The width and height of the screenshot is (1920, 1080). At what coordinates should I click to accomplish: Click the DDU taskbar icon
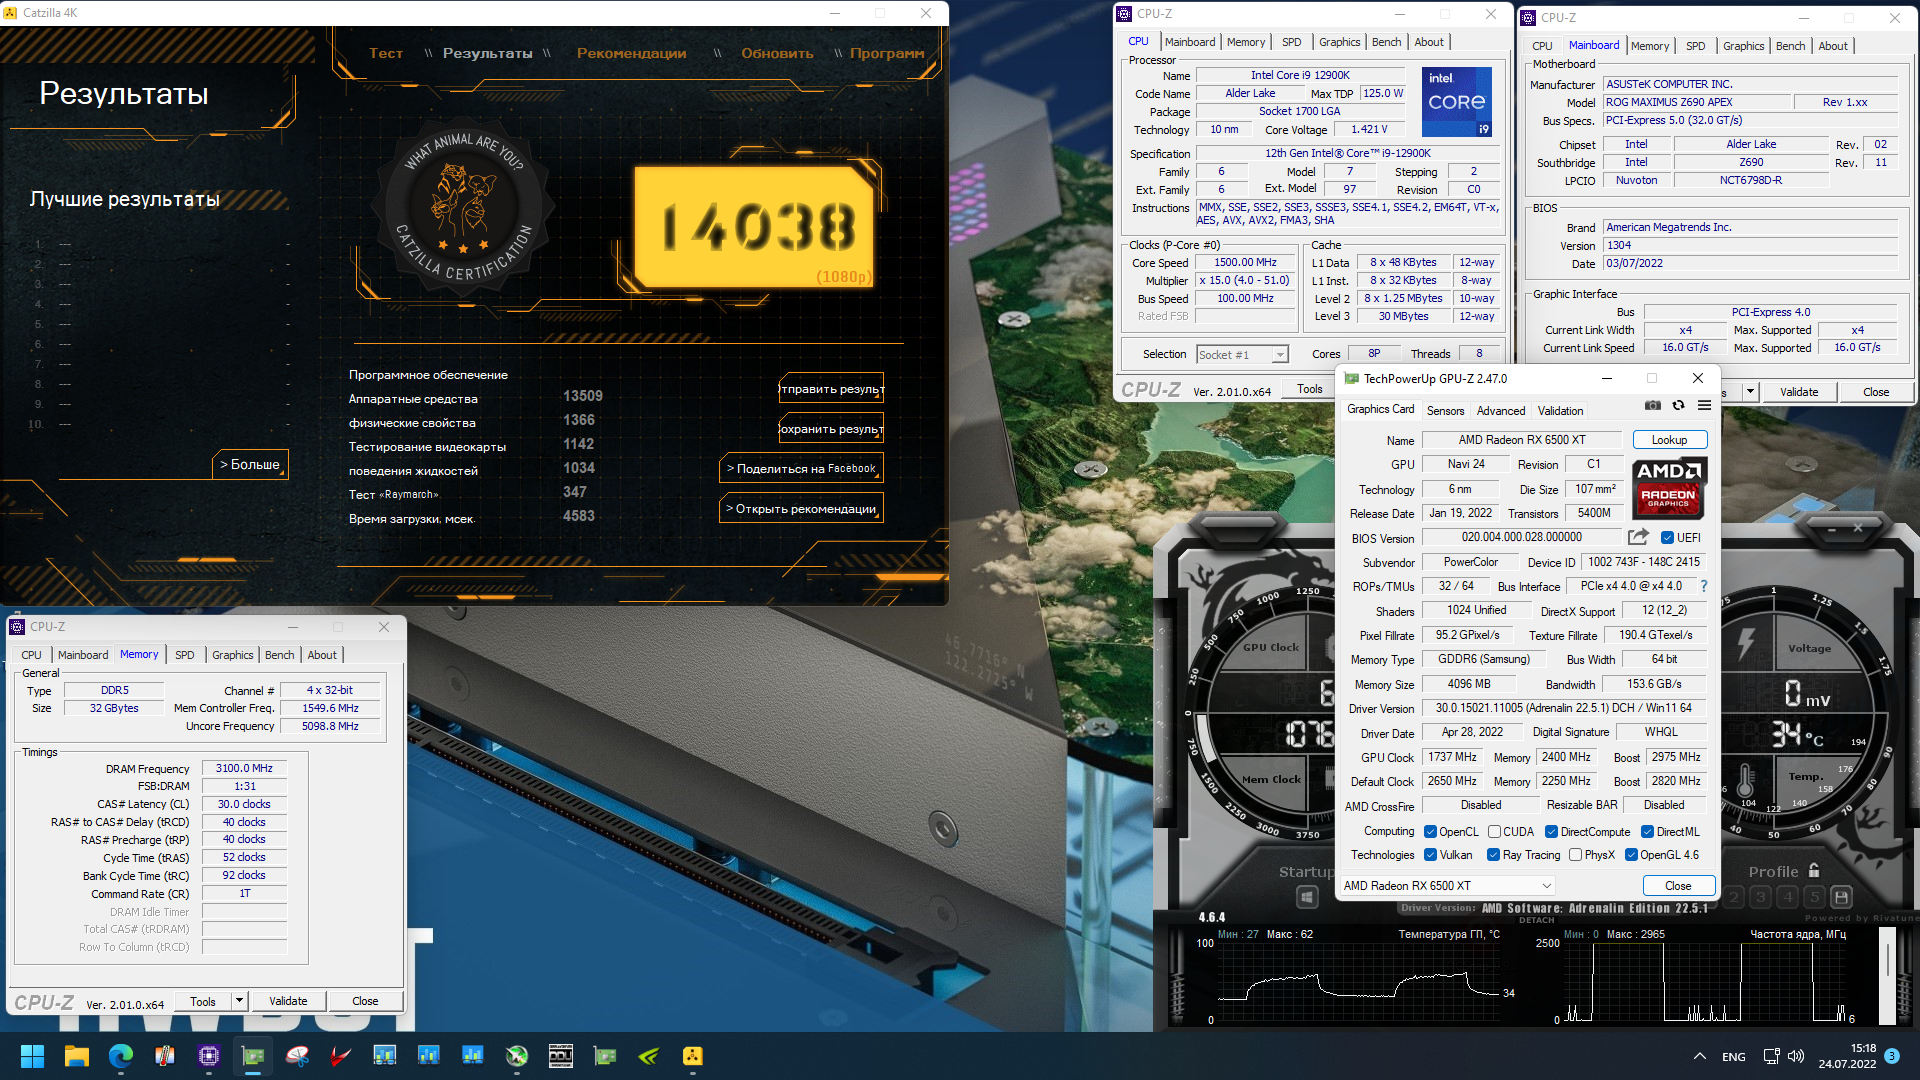[x=561, y=1056]
